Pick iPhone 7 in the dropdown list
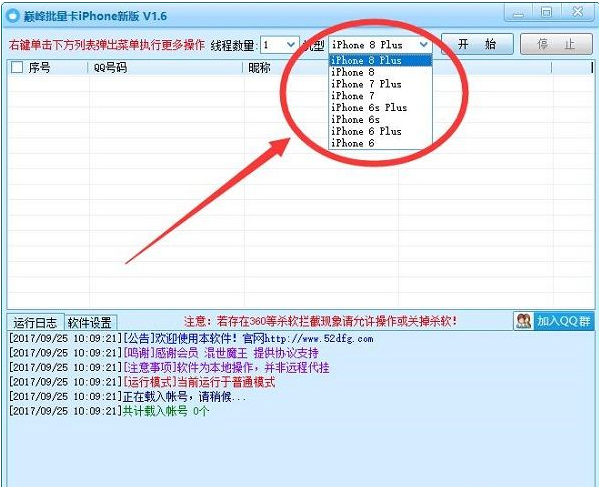Screen dimensions: 599x487 [x=380, y=96]
